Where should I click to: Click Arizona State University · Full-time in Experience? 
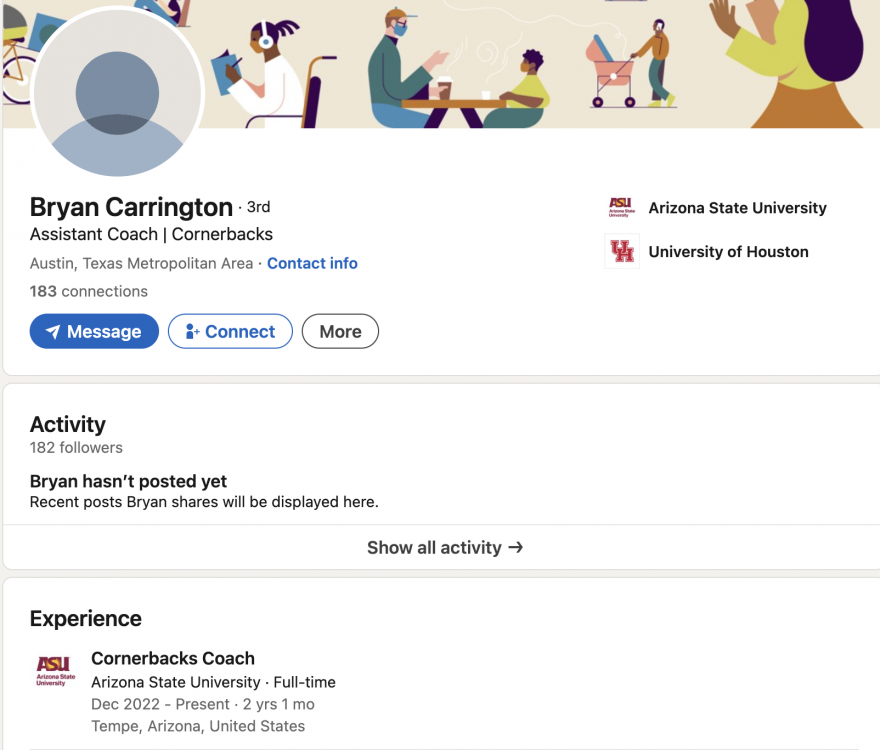[213, 682]
